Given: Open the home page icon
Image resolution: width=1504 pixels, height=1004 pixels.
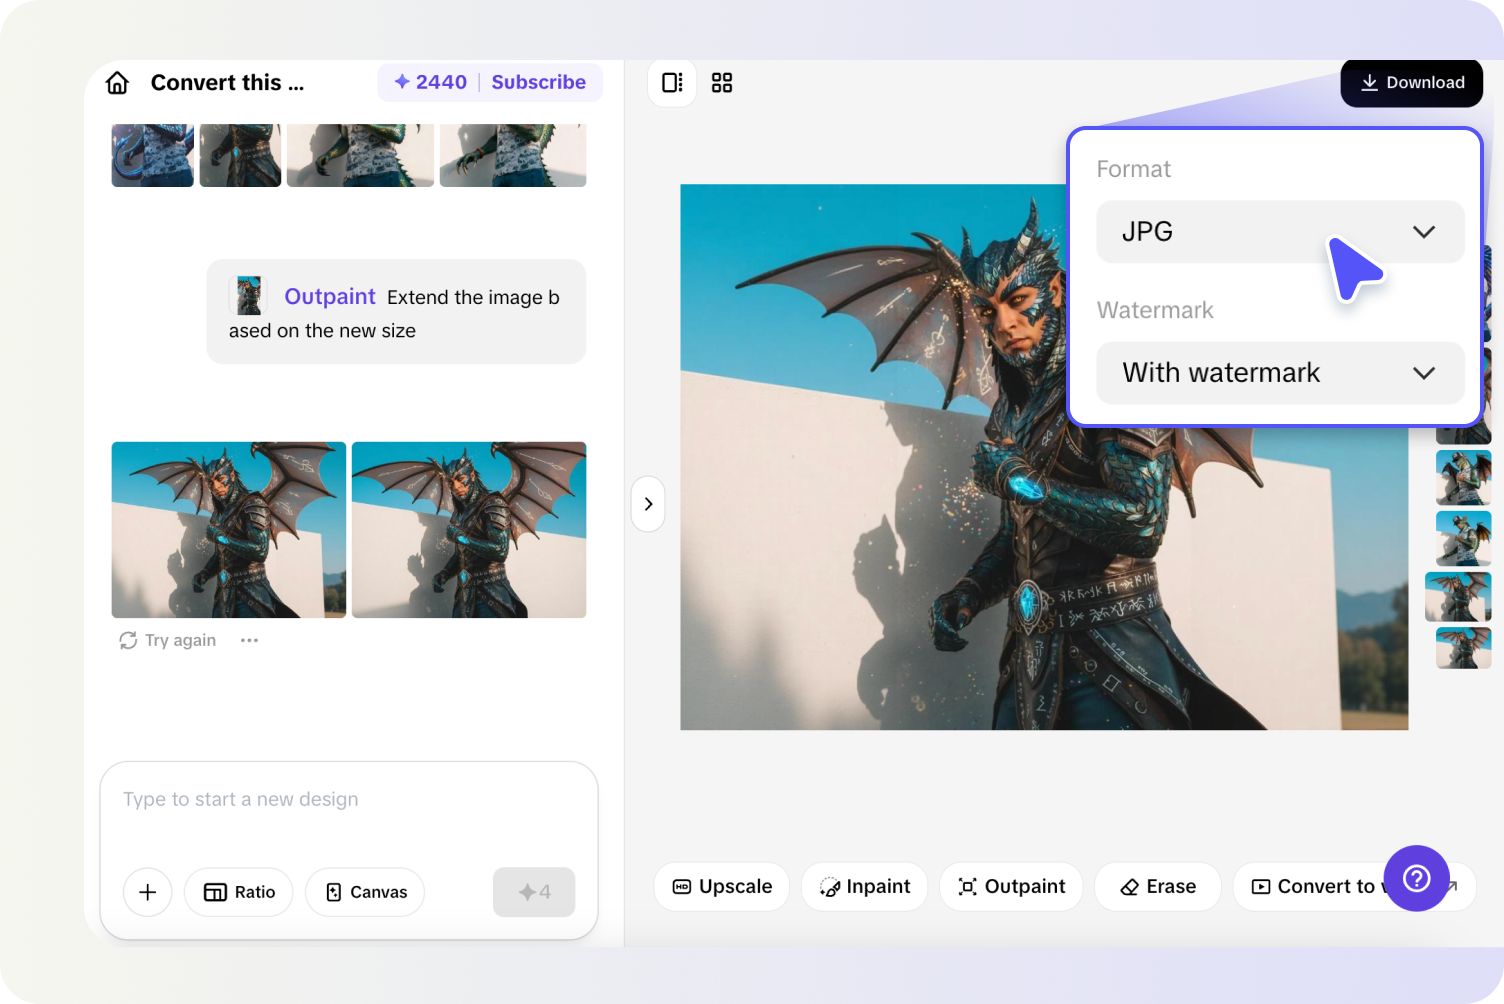Looking at the screenshot, I should [116, 83].
